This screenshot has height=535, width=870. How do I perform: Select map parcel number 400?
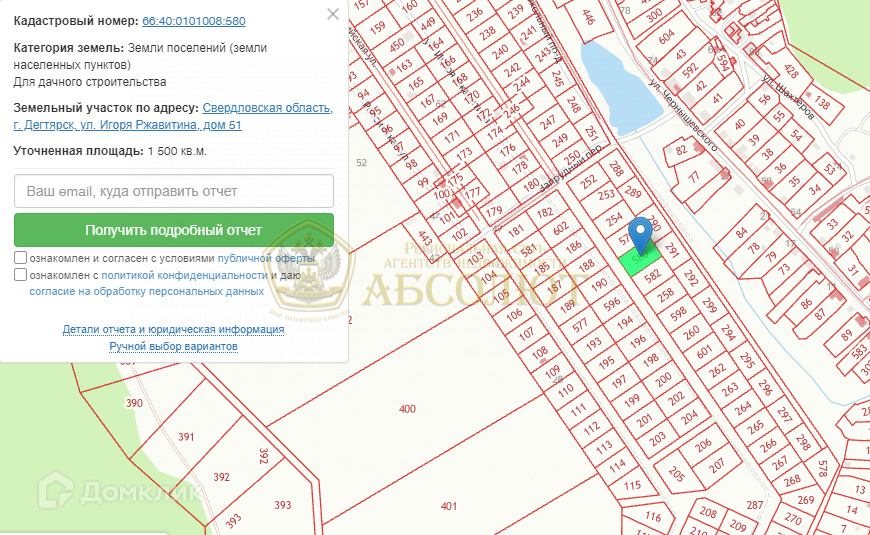(407, 409)
